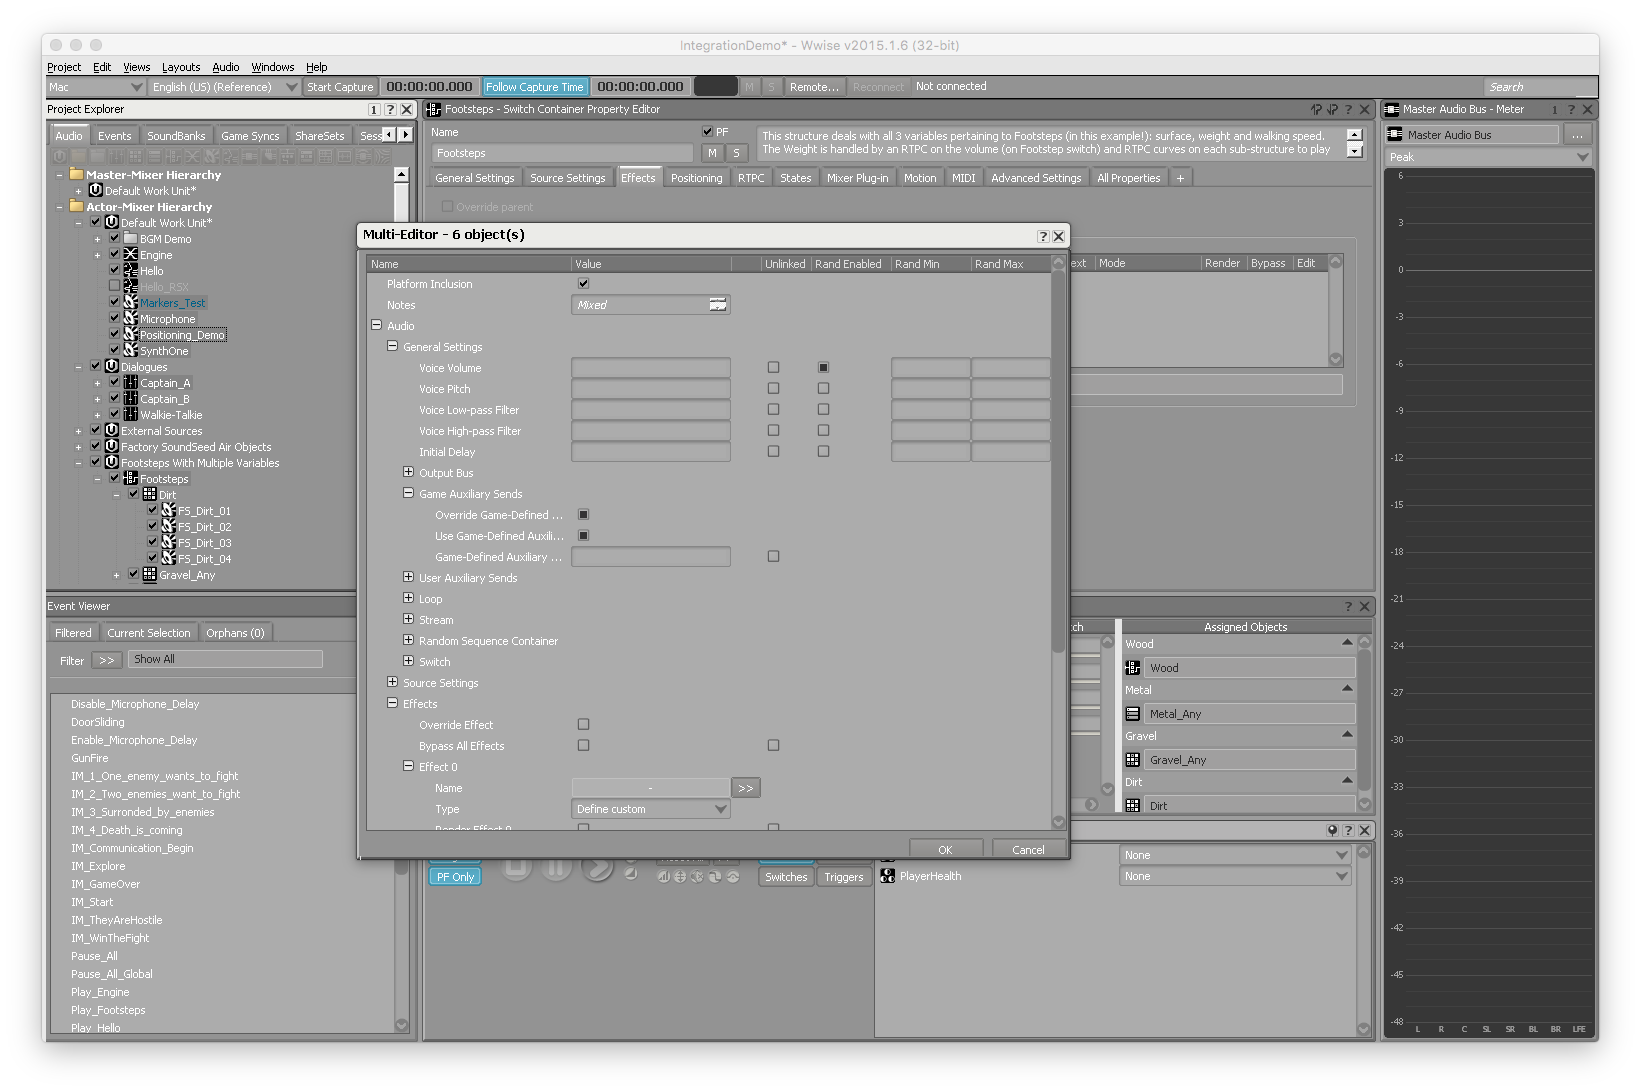Open the Layouts menu
This screenshot has width=1641, height=1092.
pos(181,67)
